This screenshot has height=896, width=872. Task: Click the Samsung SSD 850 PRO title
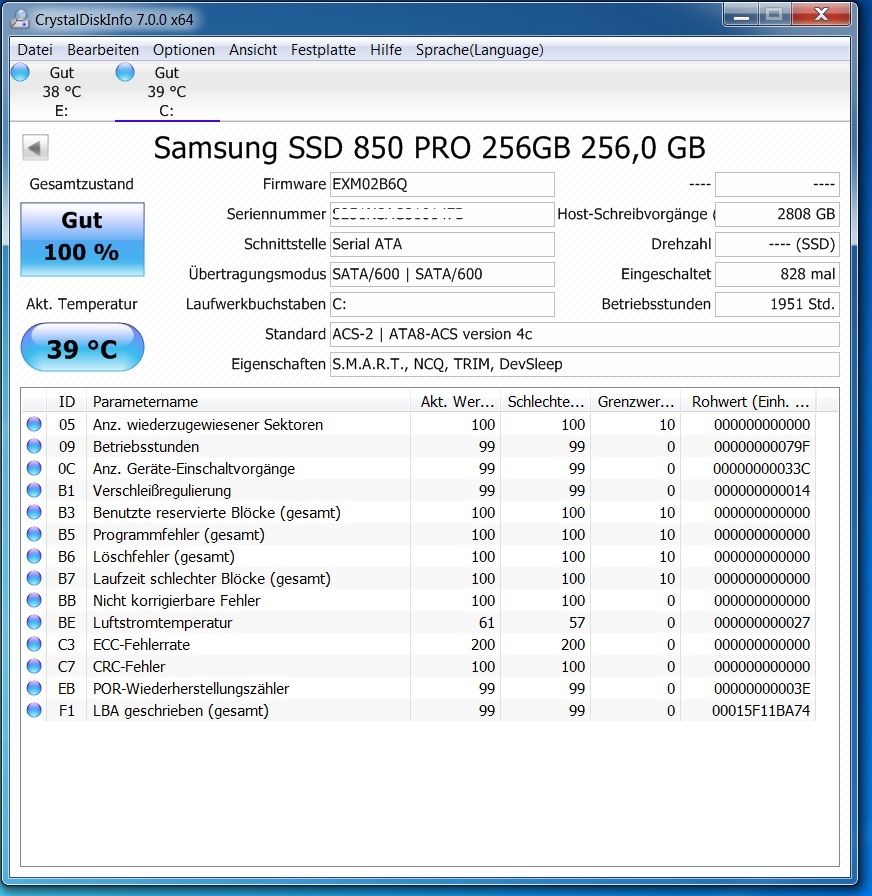[430, 148]
